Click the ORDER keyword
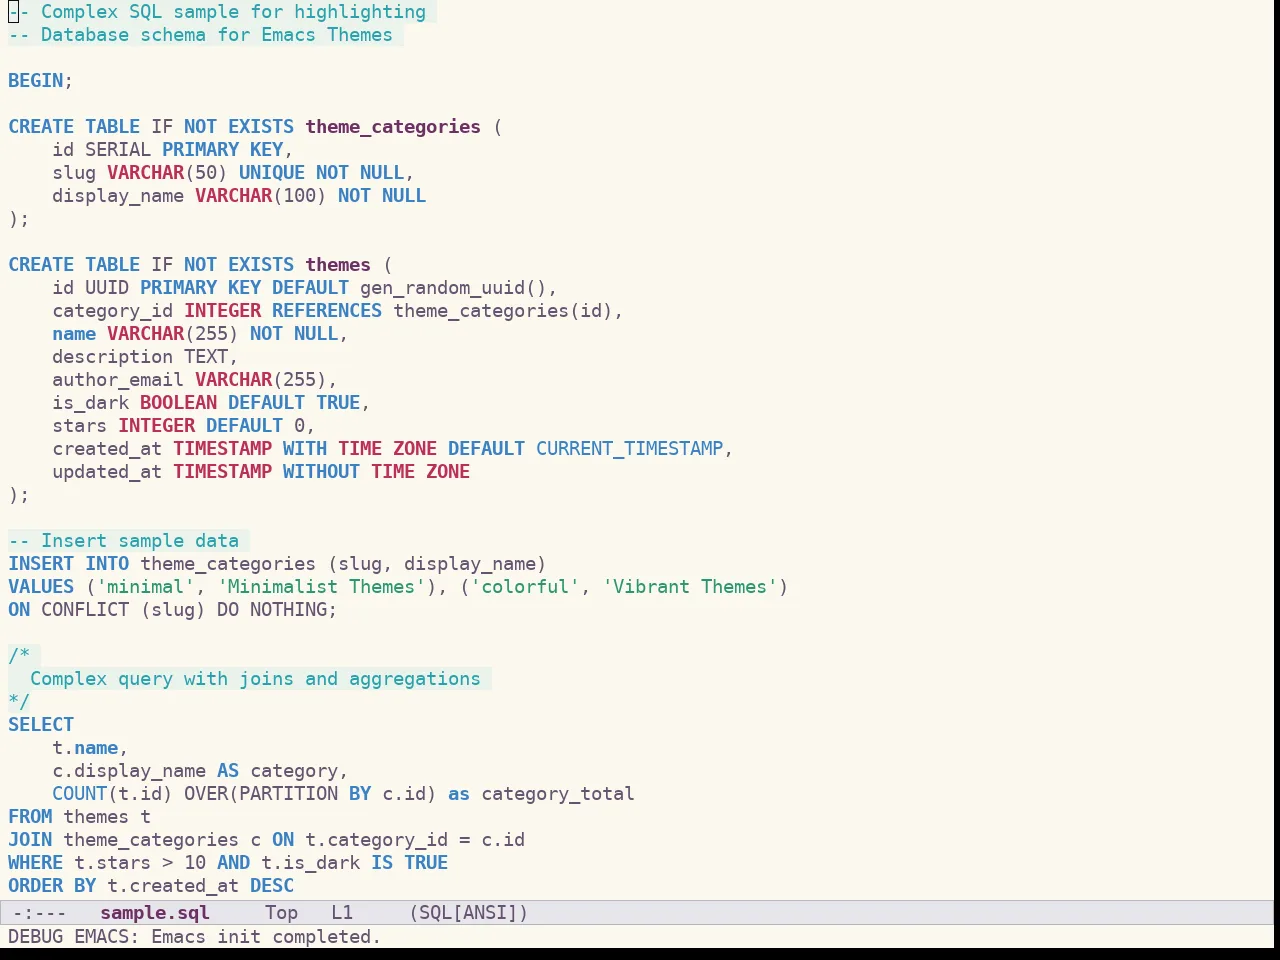Image resolution: width=1280 pixels, height=960 pixels. [x=36, y=886]
